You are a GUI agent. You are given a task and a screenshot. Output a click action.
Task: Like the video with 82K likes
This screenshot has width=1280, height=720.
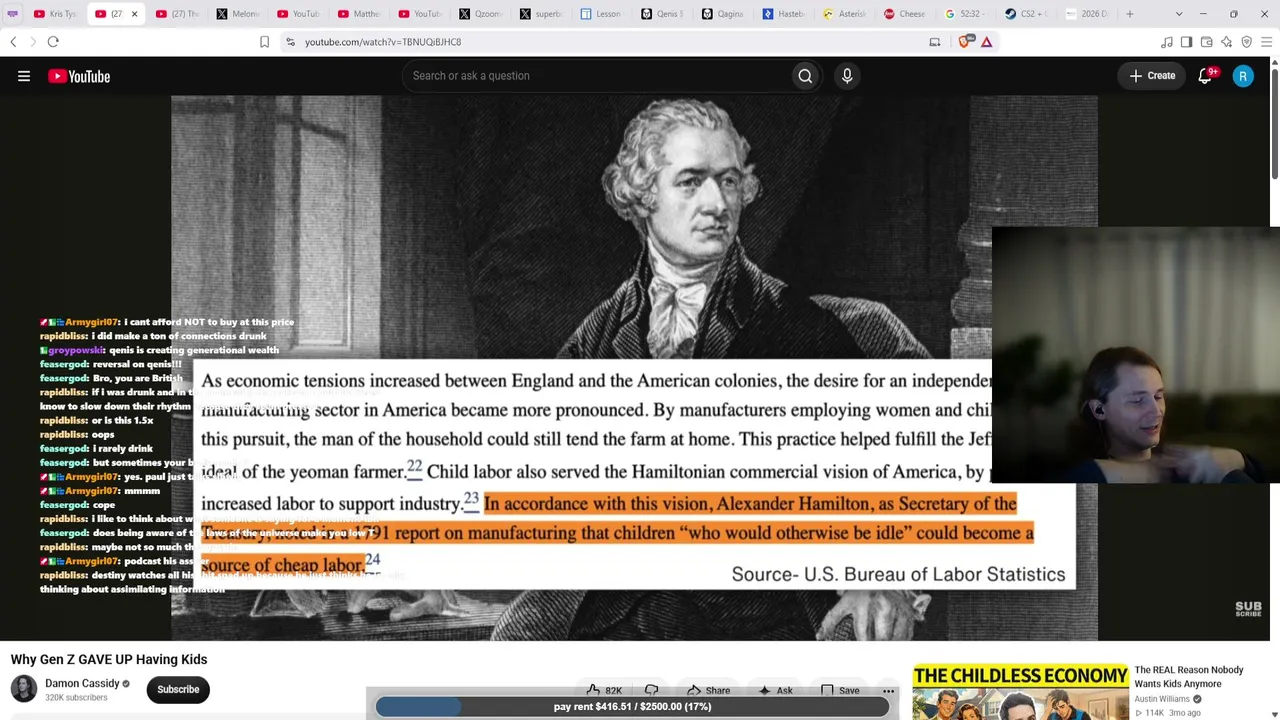[x=604, y=690]
